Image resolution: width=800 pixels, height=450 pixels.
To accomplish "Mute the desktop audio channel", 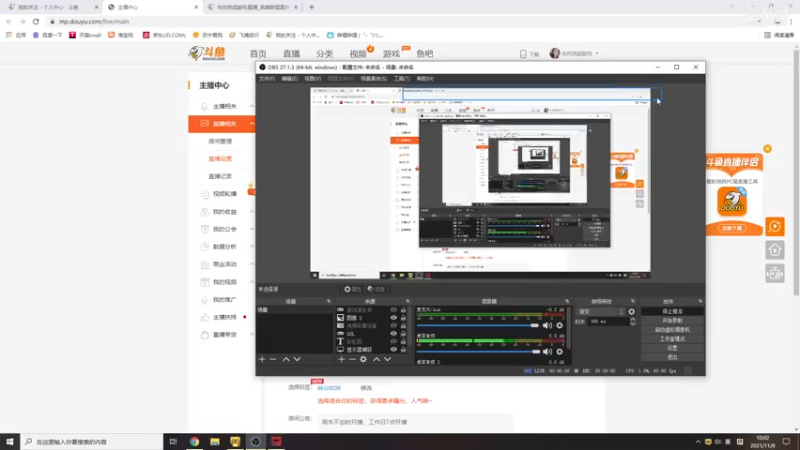I will tap(547, 352).
